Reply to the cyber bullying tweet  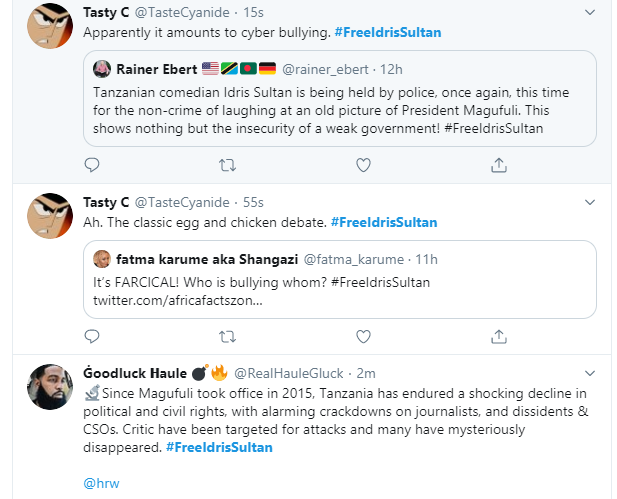91,164
